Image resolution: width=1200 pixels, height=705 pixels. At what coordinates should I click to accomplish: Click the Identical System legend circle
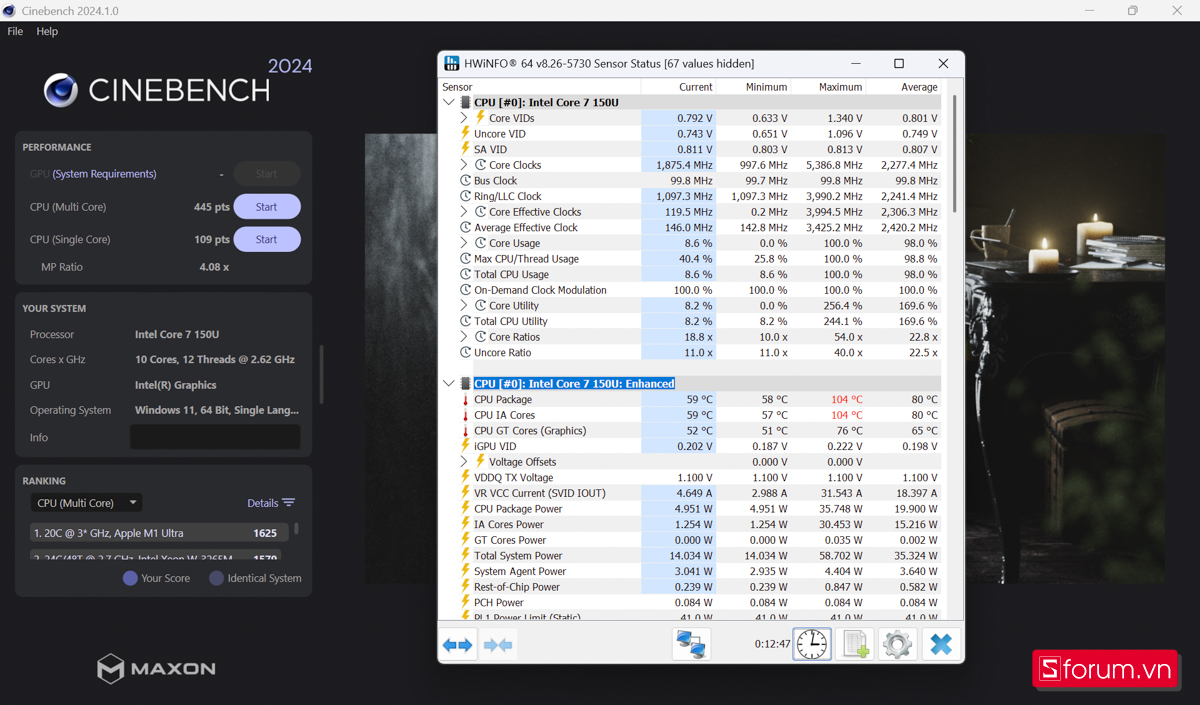coord(216,578)
